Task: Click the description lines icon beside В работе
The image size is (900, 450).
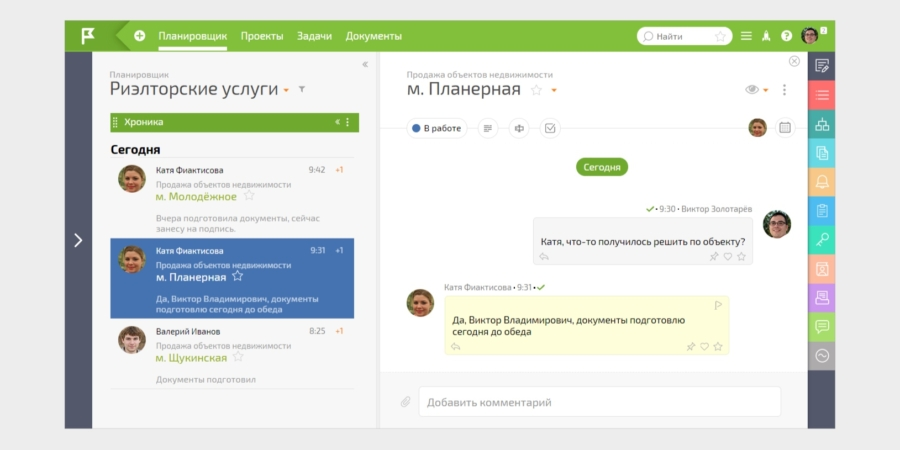Action: [488, 128]
